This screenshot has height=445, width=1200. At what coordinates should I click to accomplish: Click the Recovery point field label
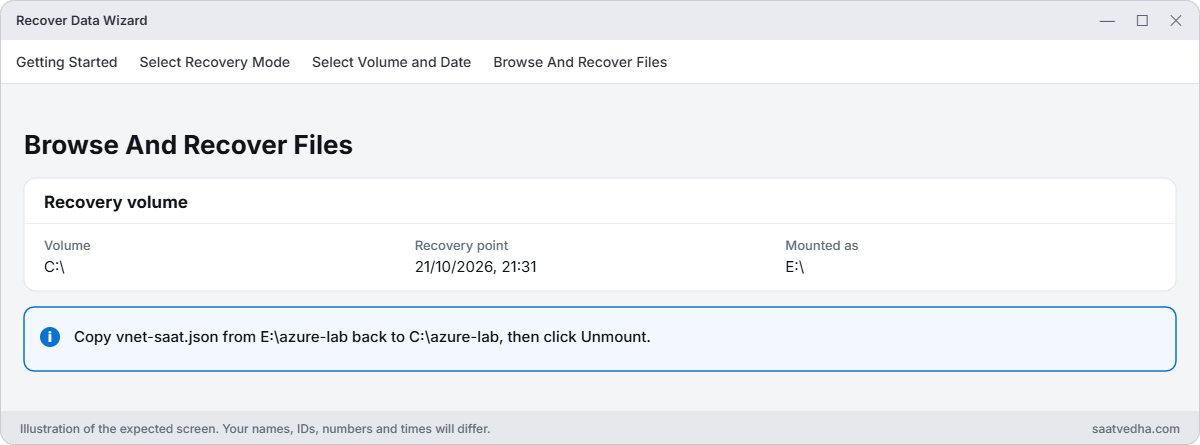pyautogui.click(x=461, y=245)
